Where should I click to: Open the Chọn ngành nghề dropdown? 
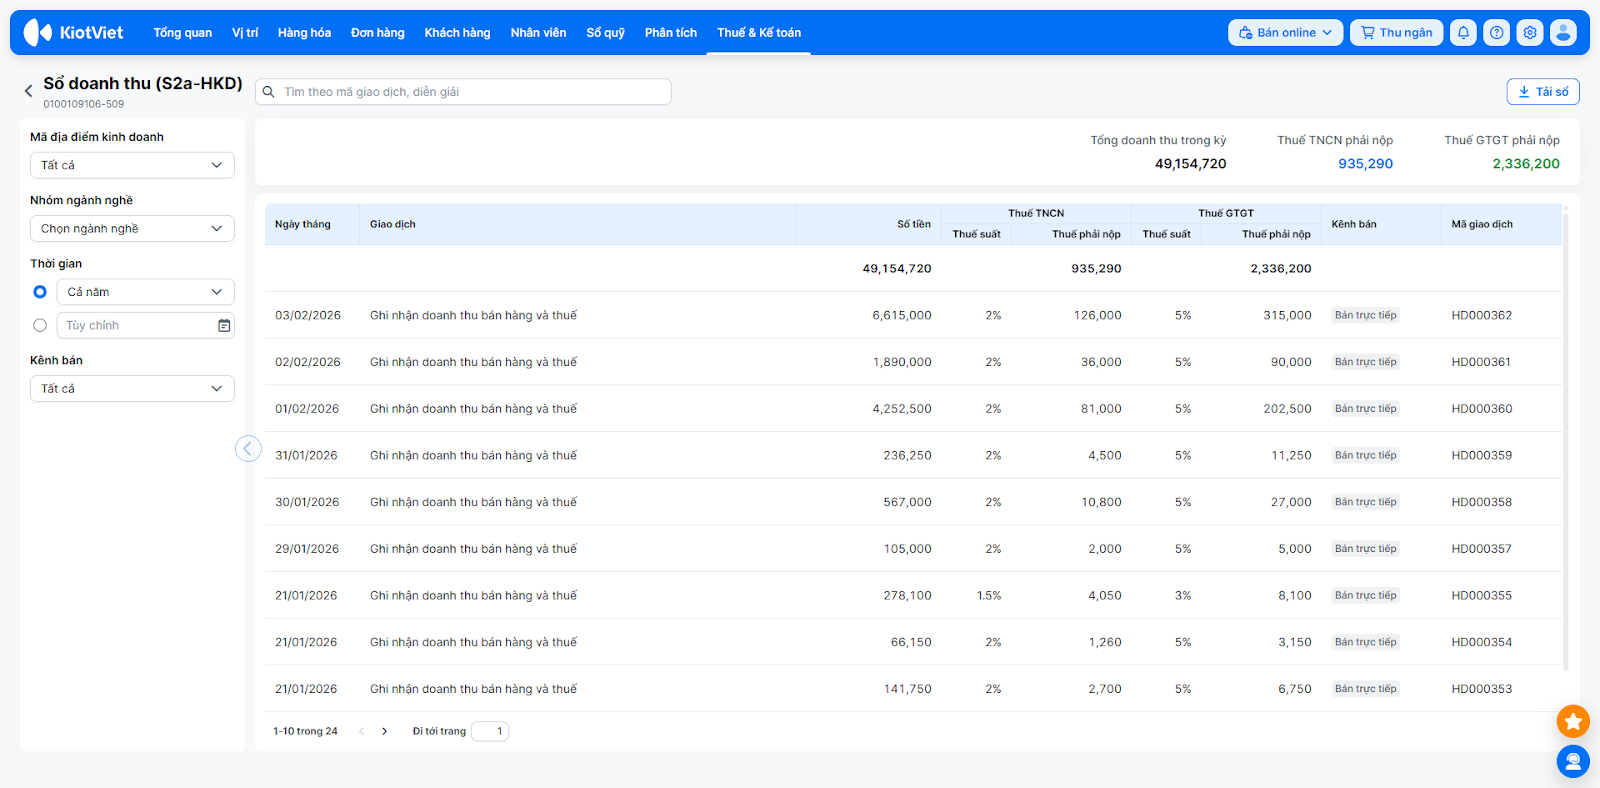pyautogui.click(x=132, y=229)
